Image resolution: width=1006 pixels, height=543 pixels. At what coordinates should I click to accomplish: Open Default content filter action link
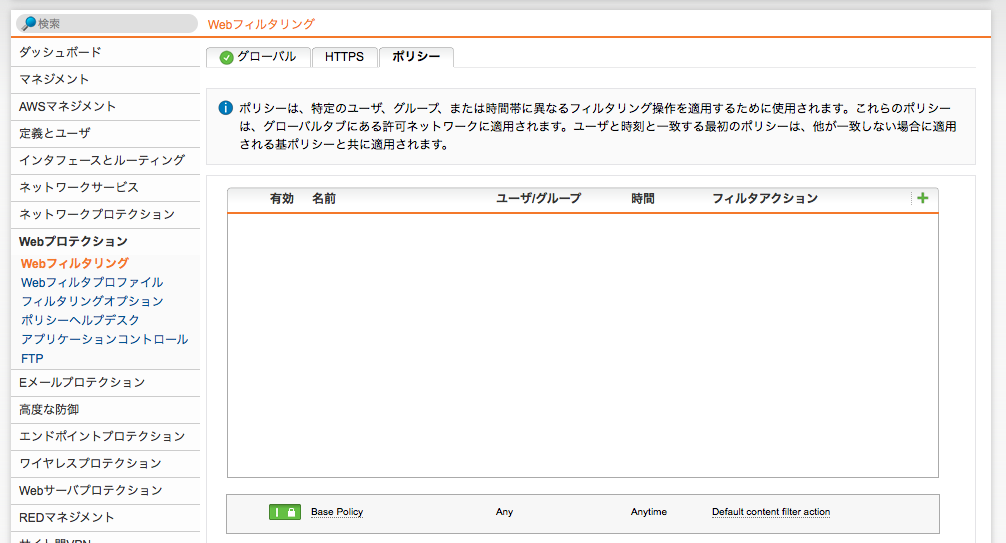click(x=770, y=512)
